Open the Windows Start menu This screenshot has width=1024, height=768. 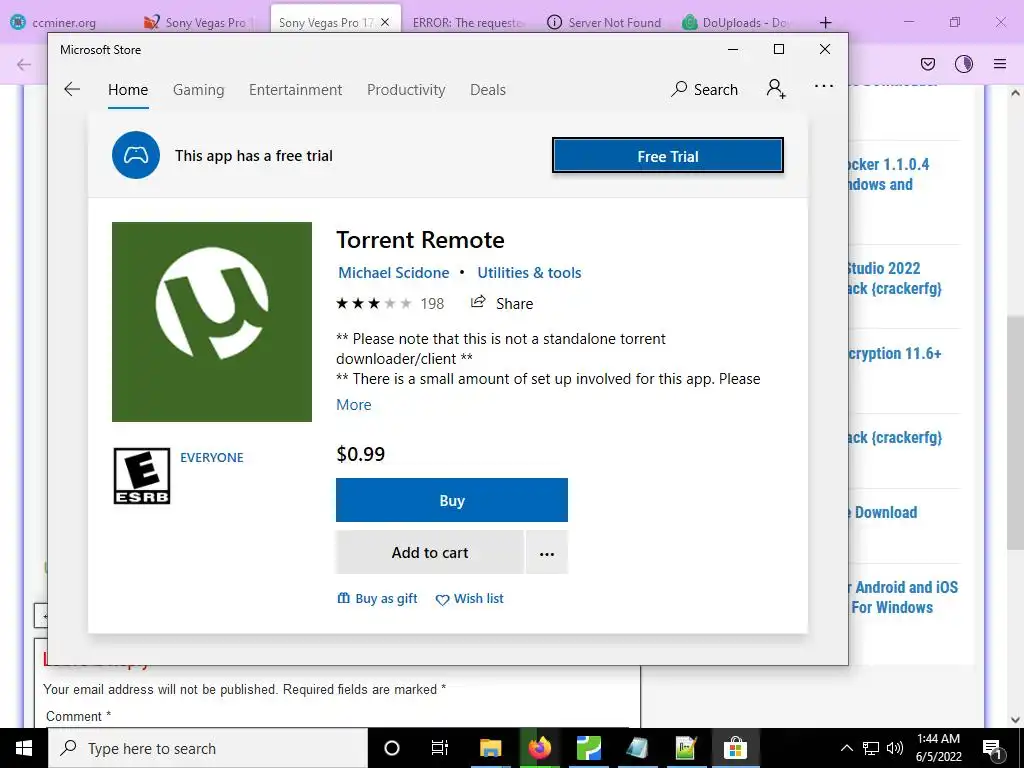(24, 748)
